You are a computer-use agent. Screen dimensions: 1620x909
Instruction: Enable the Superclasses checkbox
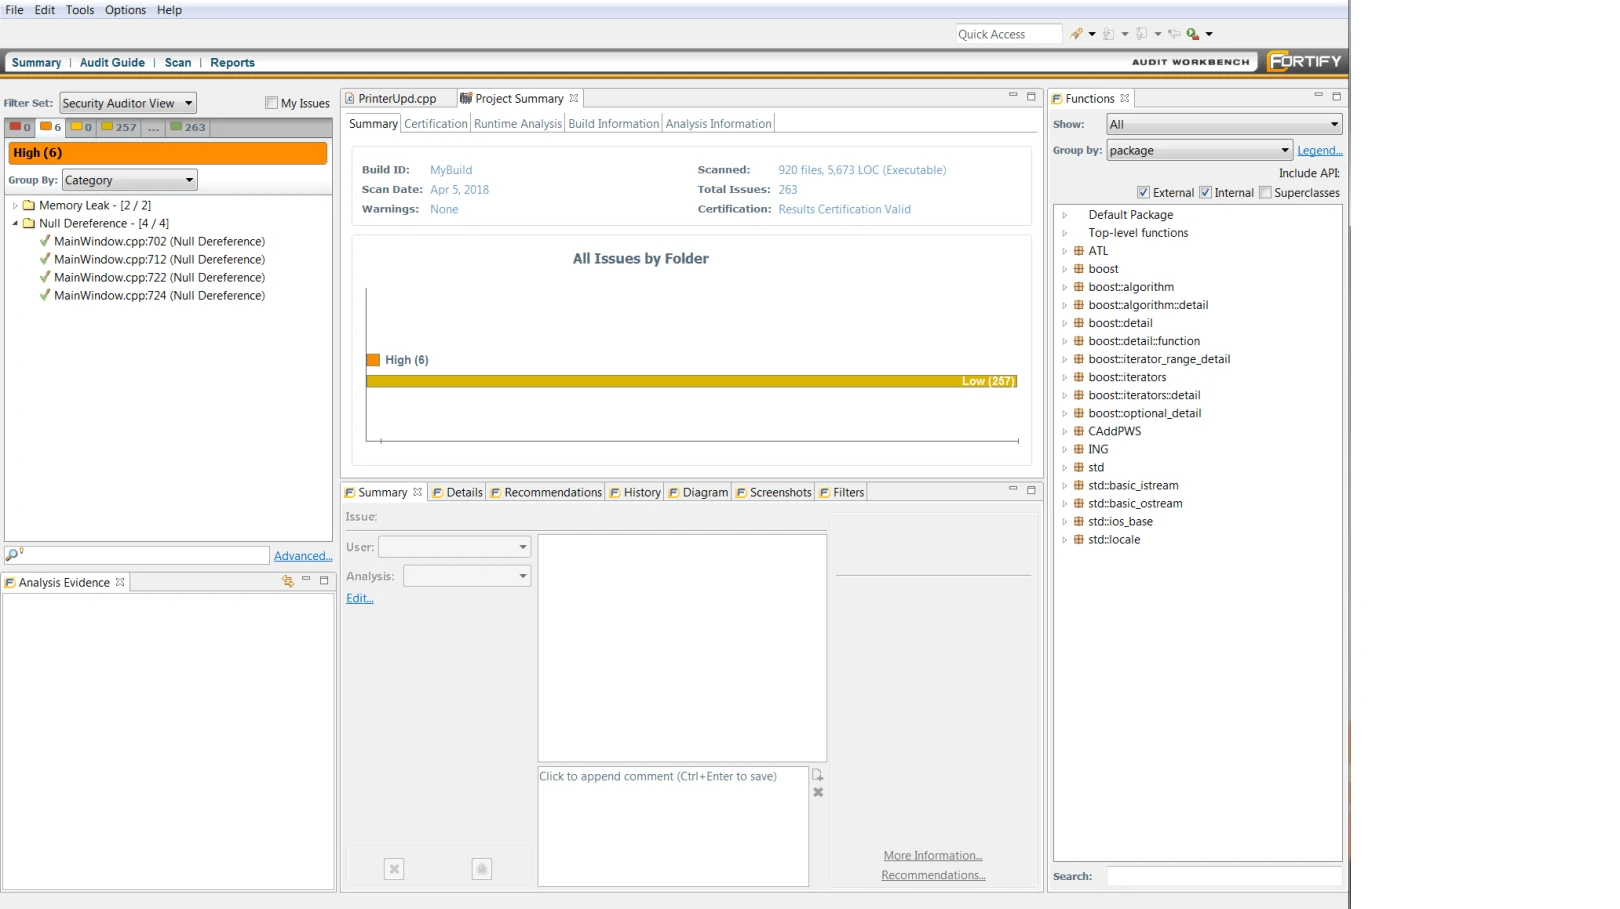[x=1265, y=192]
